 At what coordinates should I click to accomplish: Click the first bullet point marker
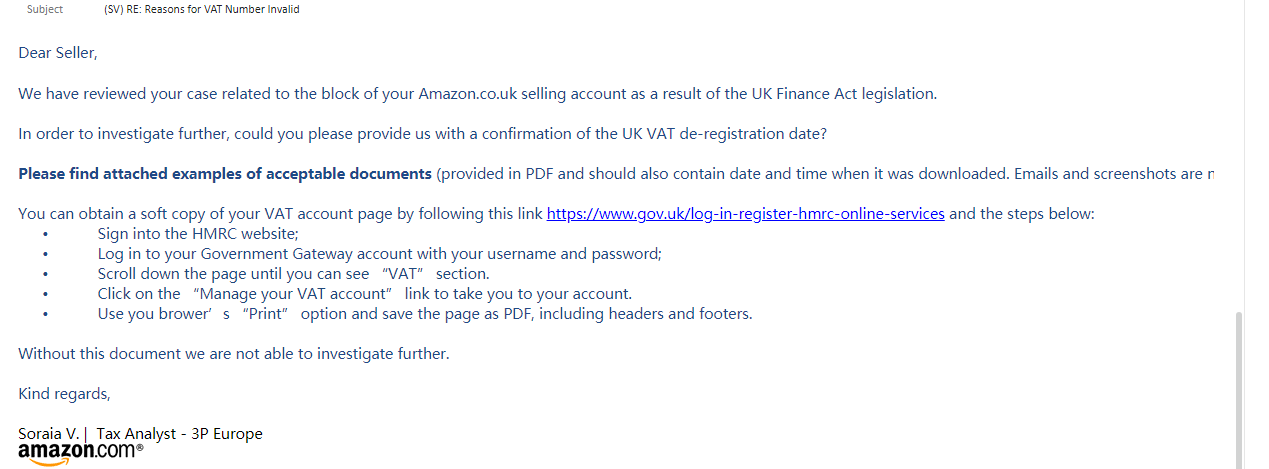point(46,234)
